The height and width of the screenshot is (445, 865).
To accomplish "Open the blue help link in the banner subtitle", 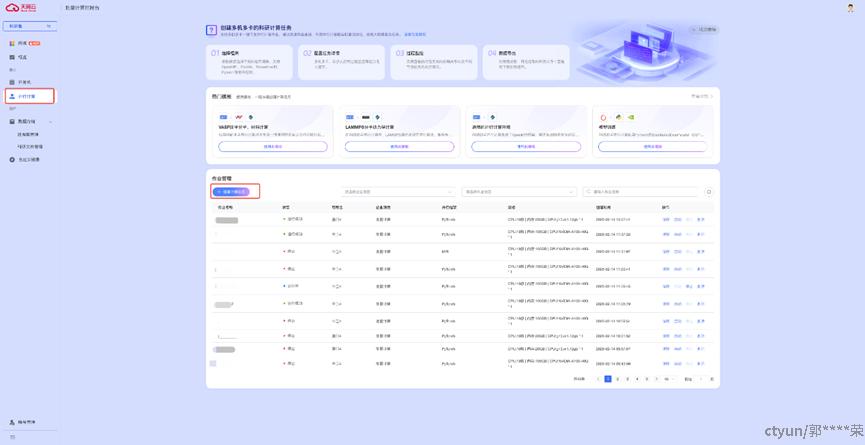I will pos(415,34).
